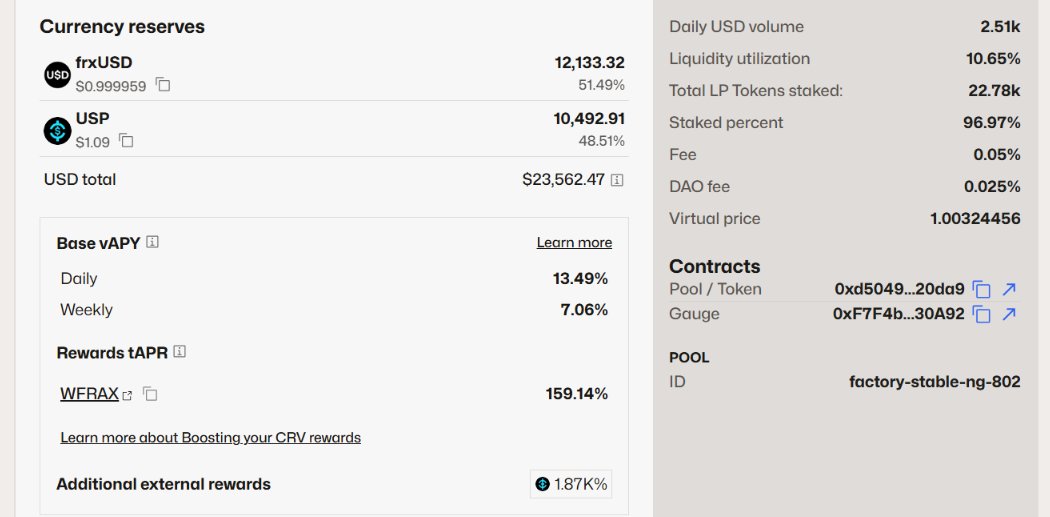The width and height of the screenshot is (1050, 517).
Task: Click the 159.14% WFRAX reward rate
Action: point(577,394)
